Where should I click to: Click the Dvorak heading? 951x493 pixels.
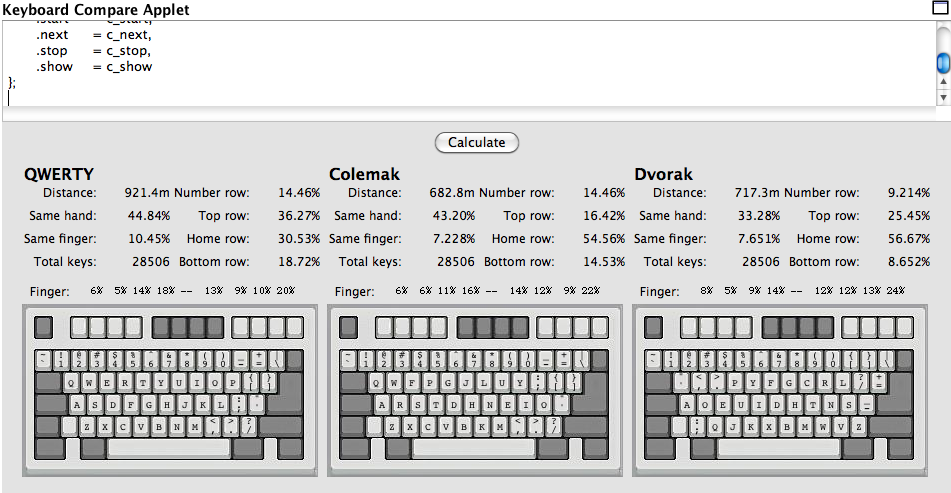coord(663,174)
